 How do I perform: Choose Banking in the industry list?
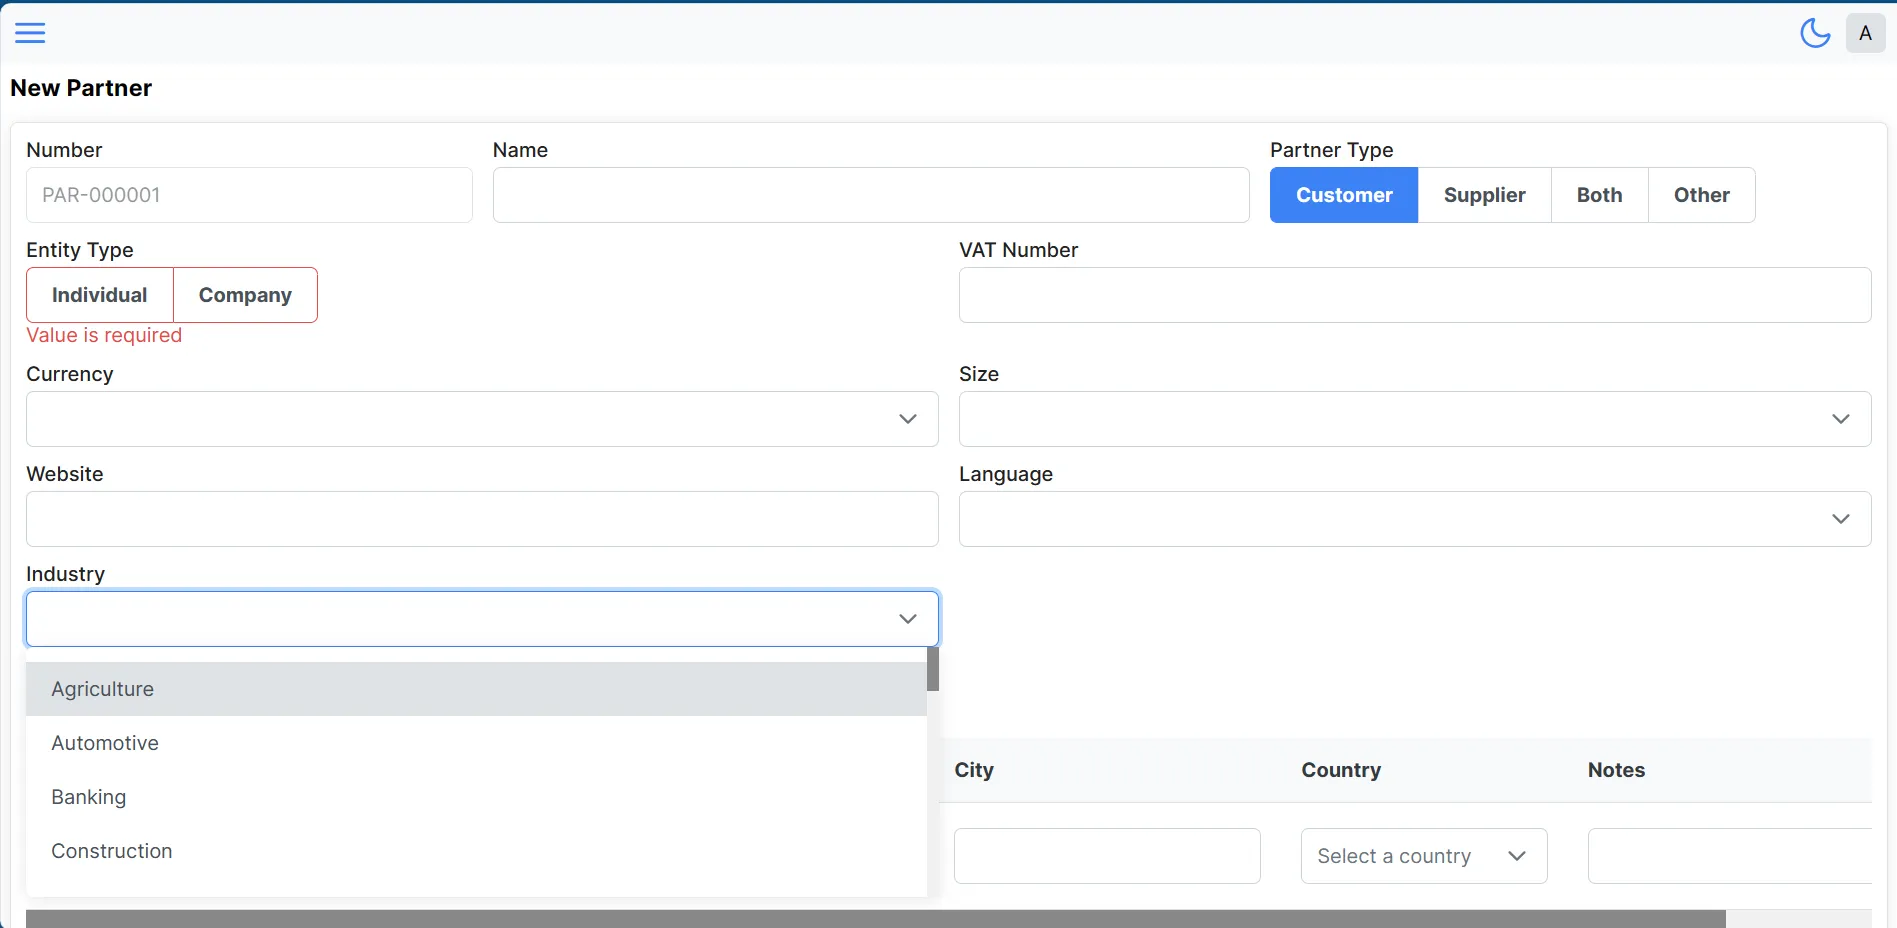[x=89, y=797]
